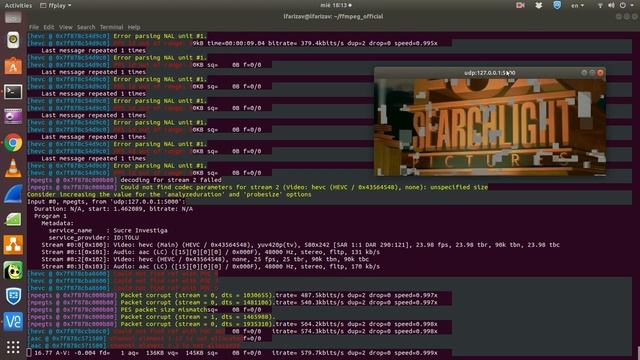Open Rhythmbox from the dock

coord(13,40)
